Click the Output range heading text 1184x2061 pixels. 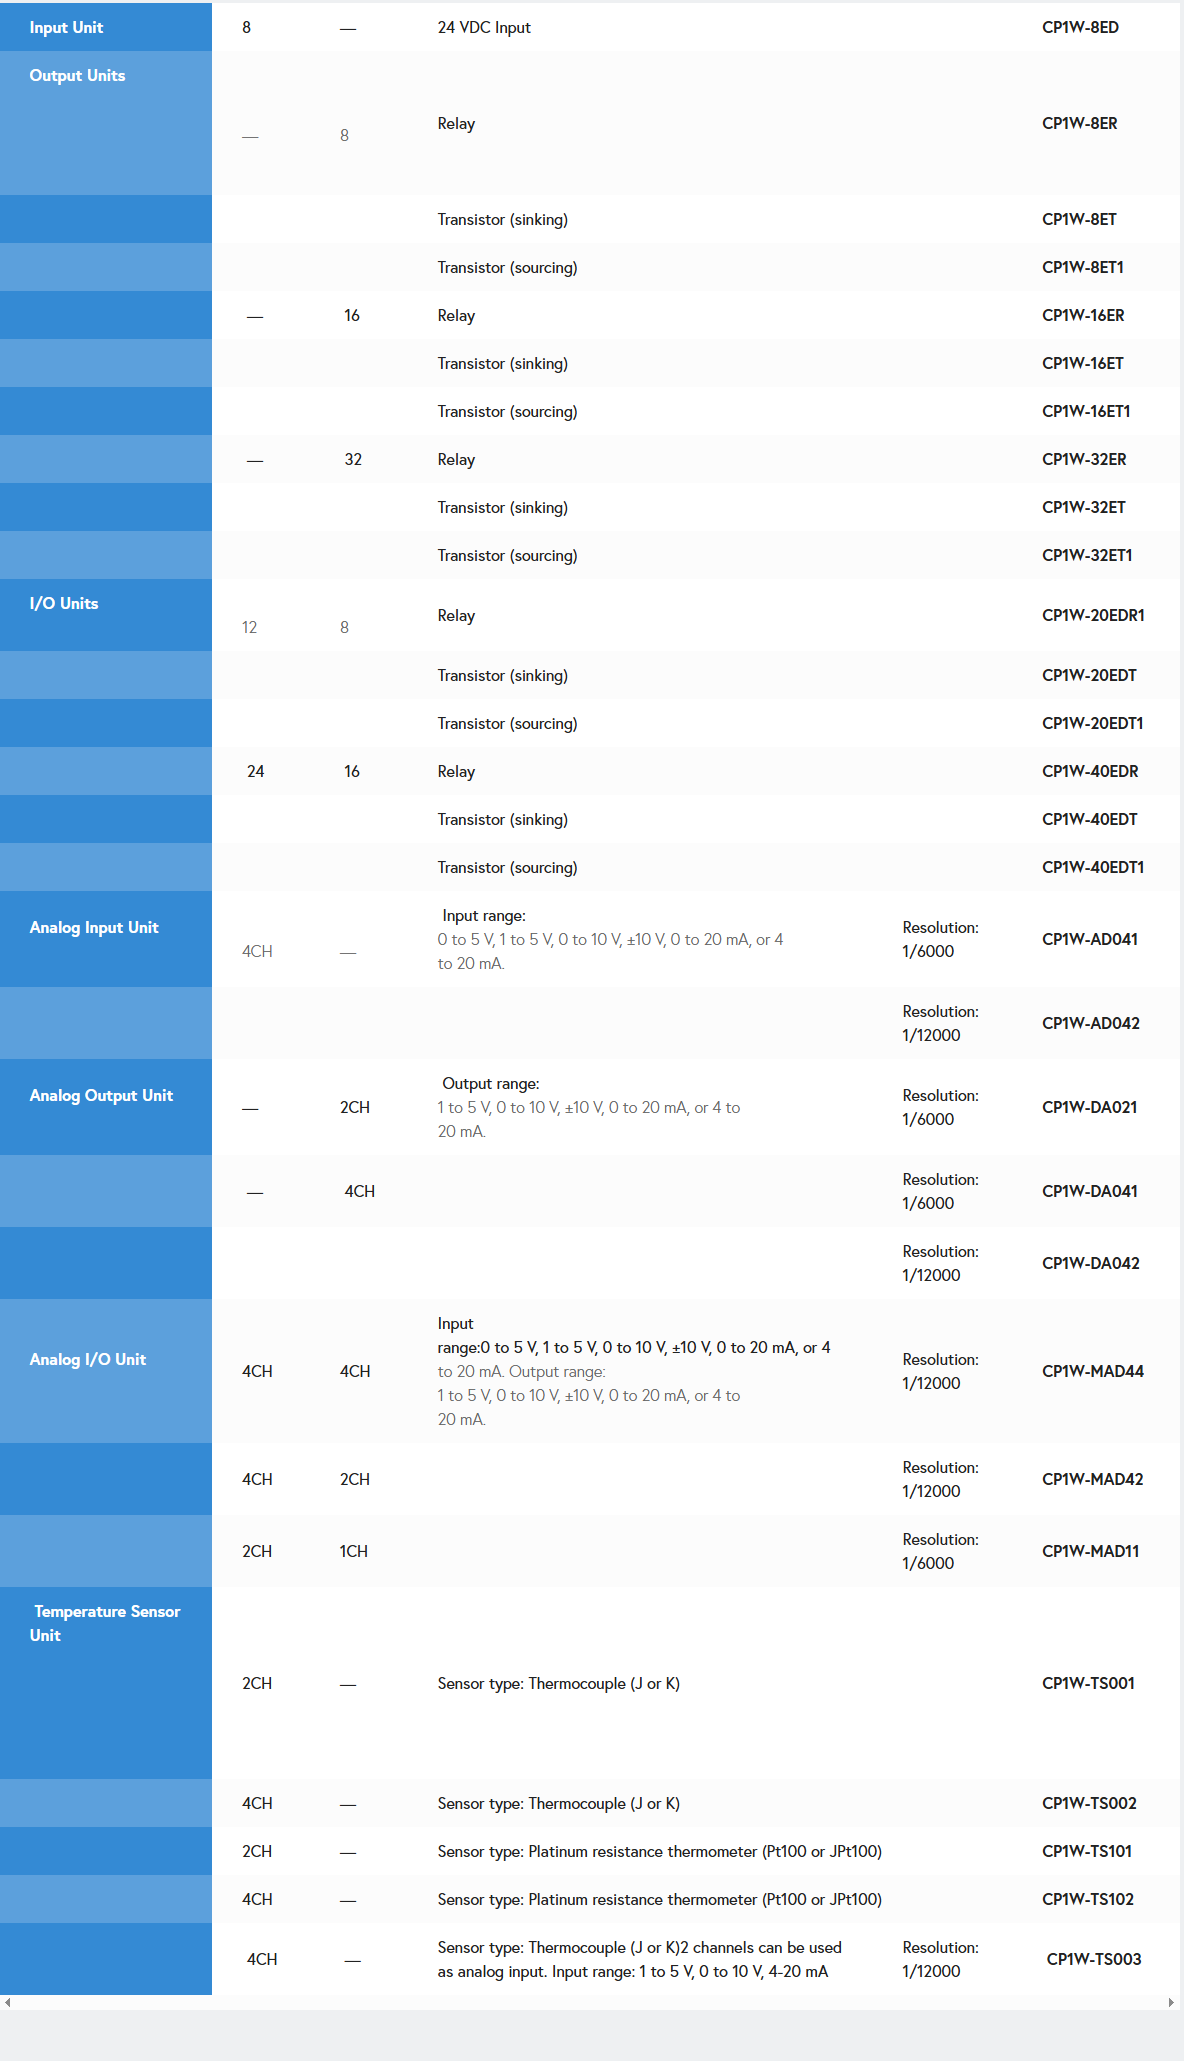click(x=491, y=1083)
